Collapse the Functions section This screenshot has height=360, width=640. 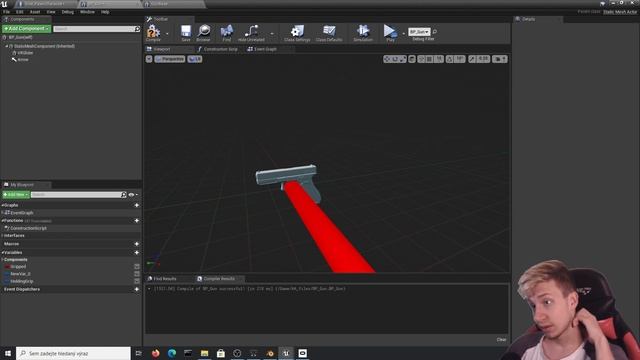click(x=2, y=221)
